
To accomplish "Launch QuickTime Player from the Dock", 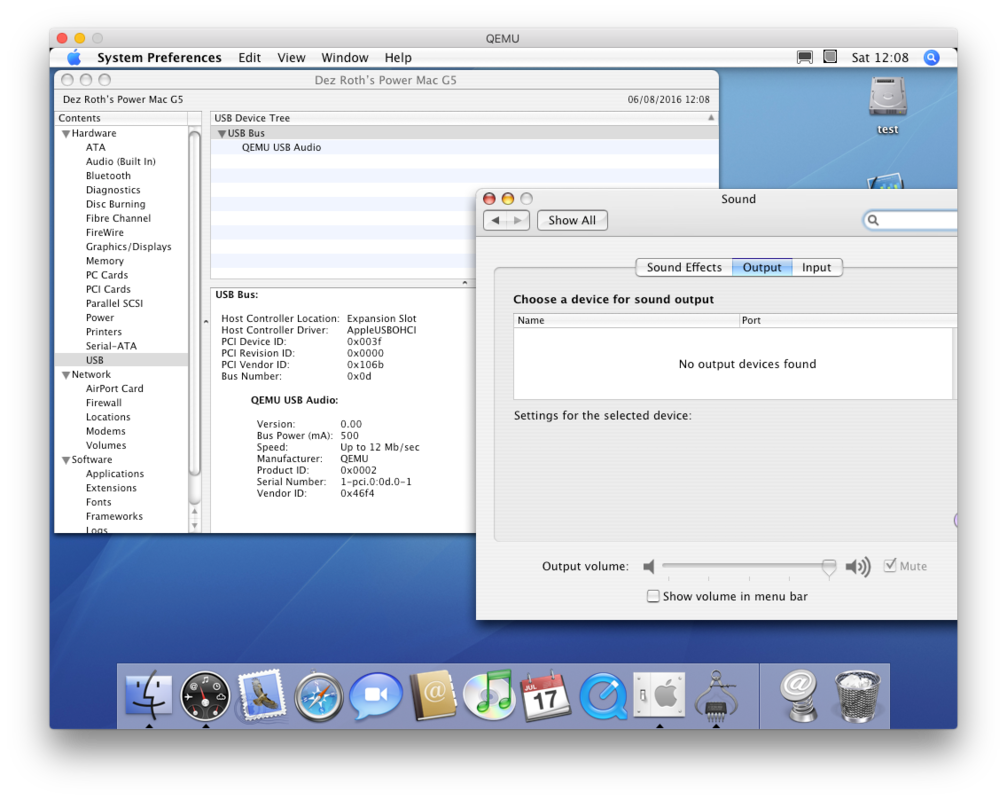I will [x=602, y=697].
